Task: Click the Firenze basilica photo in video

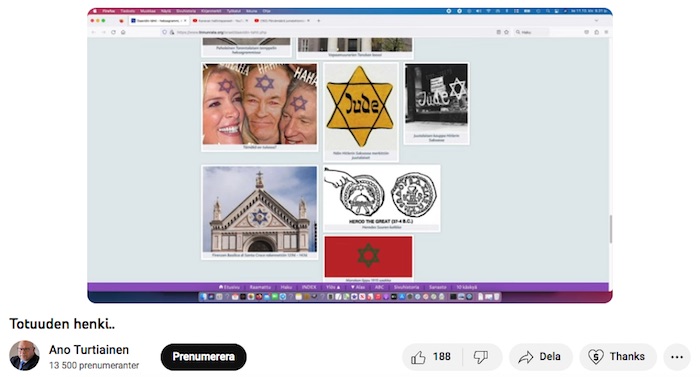Action: [x=260, y=209]
